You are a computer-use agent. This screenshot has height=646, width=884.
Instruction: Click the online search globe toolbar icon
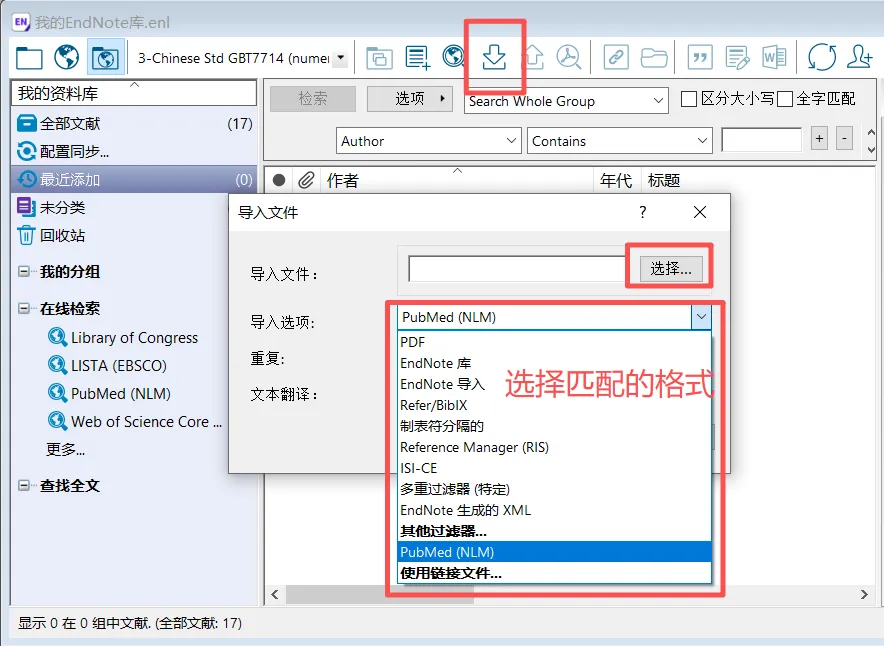tap(453, 57)
